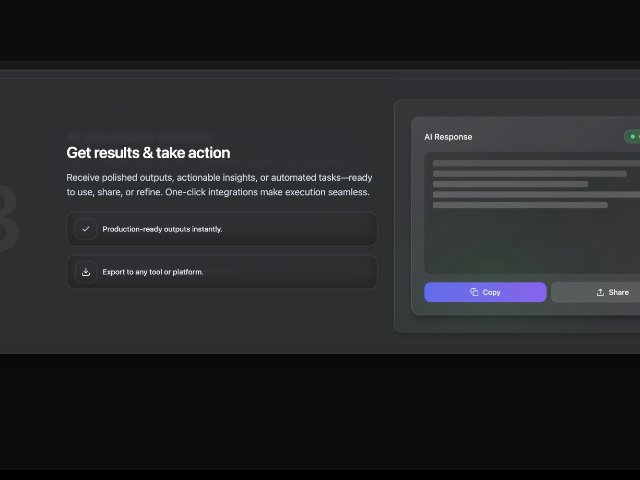Viewport: 640px width, 480px height.
Task: Click the last placeholder line in response
Action: [520, 205]
